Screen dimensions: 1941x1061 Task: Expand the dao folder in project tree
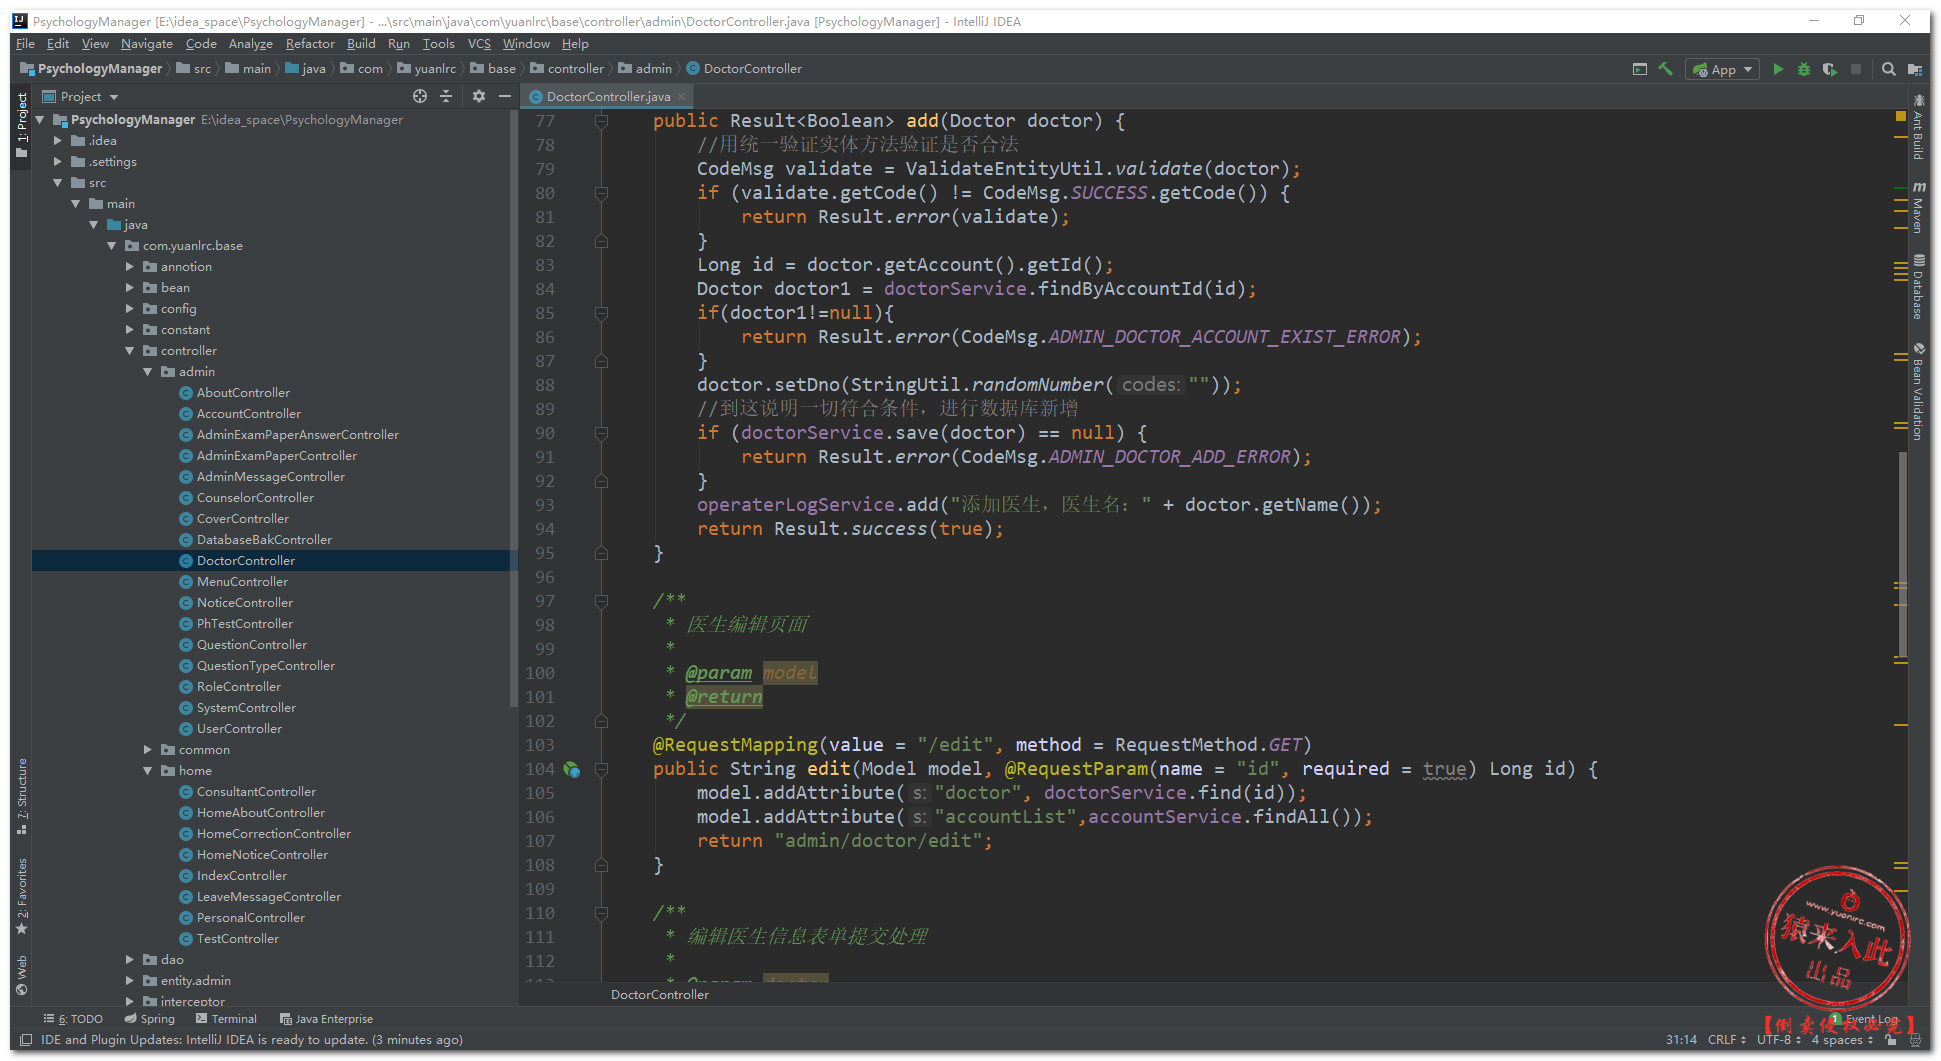click(x=130, y=960)
